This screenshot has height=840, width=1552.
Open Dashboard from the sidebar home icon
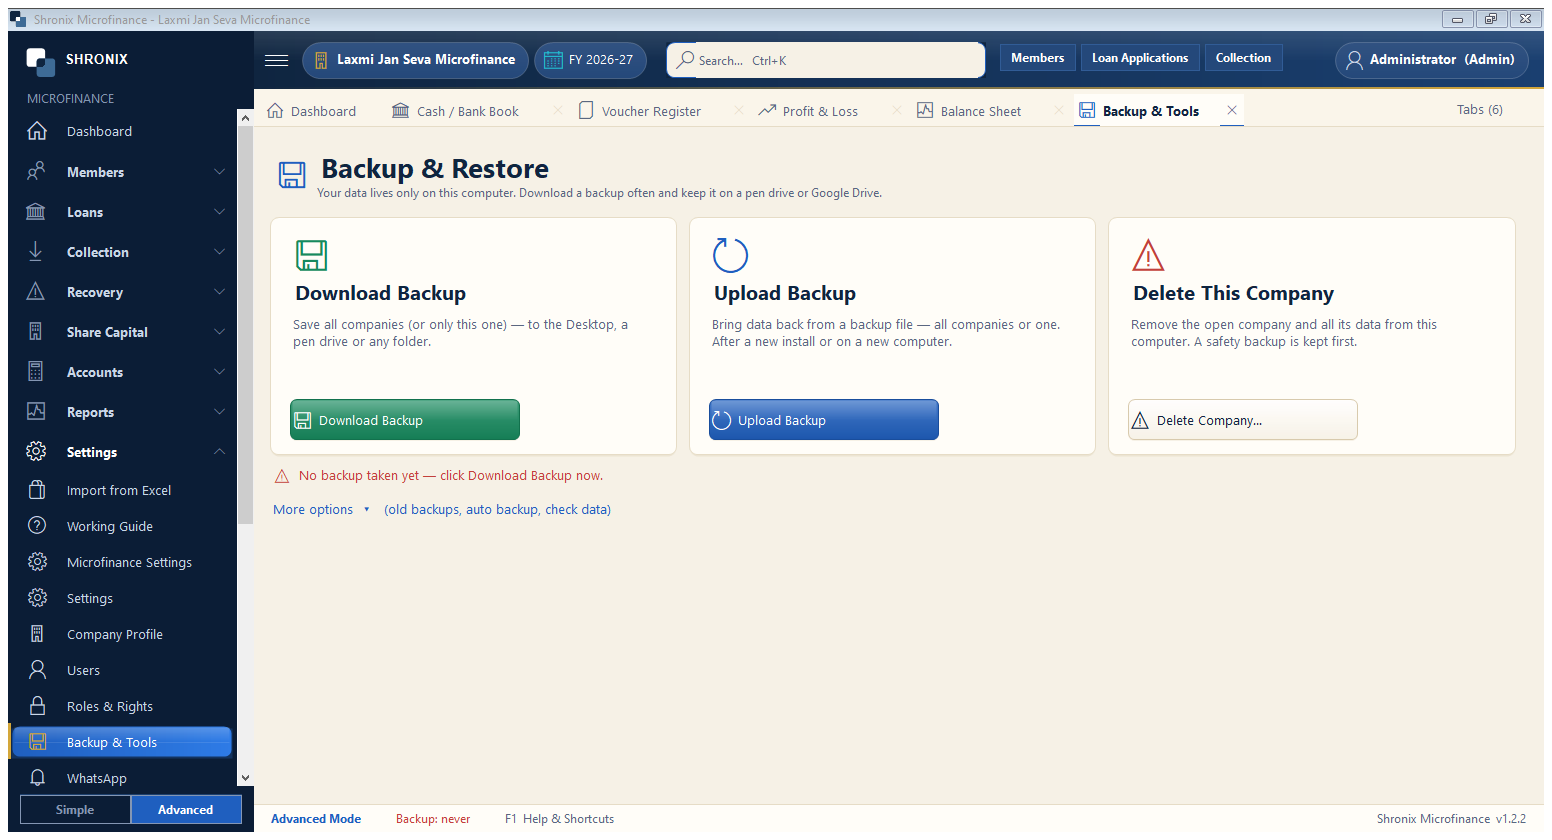(x=37, y=131)
